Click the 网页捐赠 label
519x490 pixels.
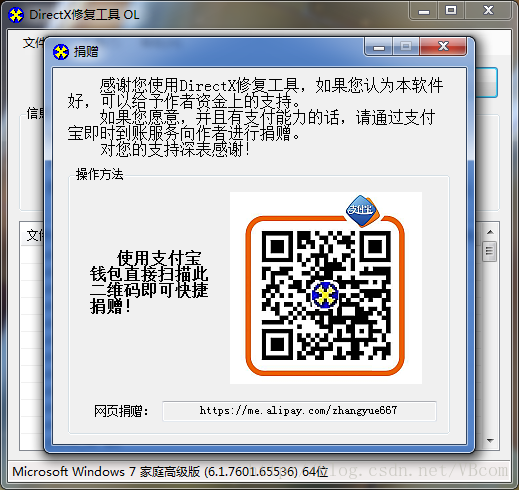click(121, 411)
